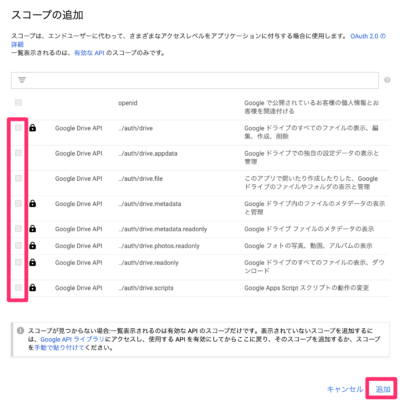
Task: Click the キャンセル button
Action: [x=345, y=389]
